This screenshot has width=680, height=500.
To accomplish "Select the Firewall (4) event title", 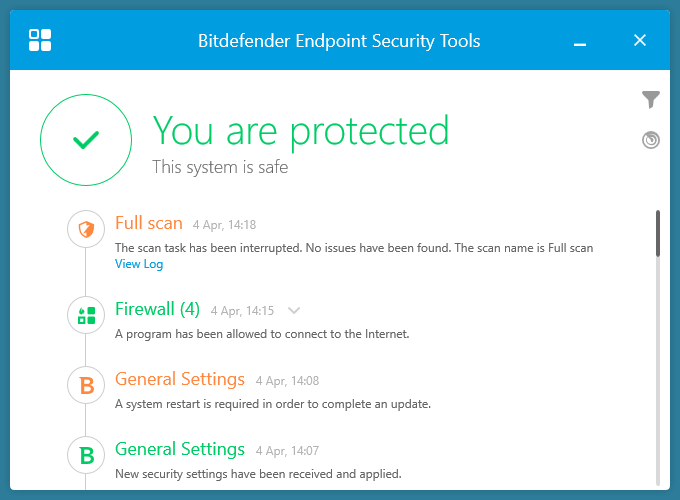I will 157,309.
